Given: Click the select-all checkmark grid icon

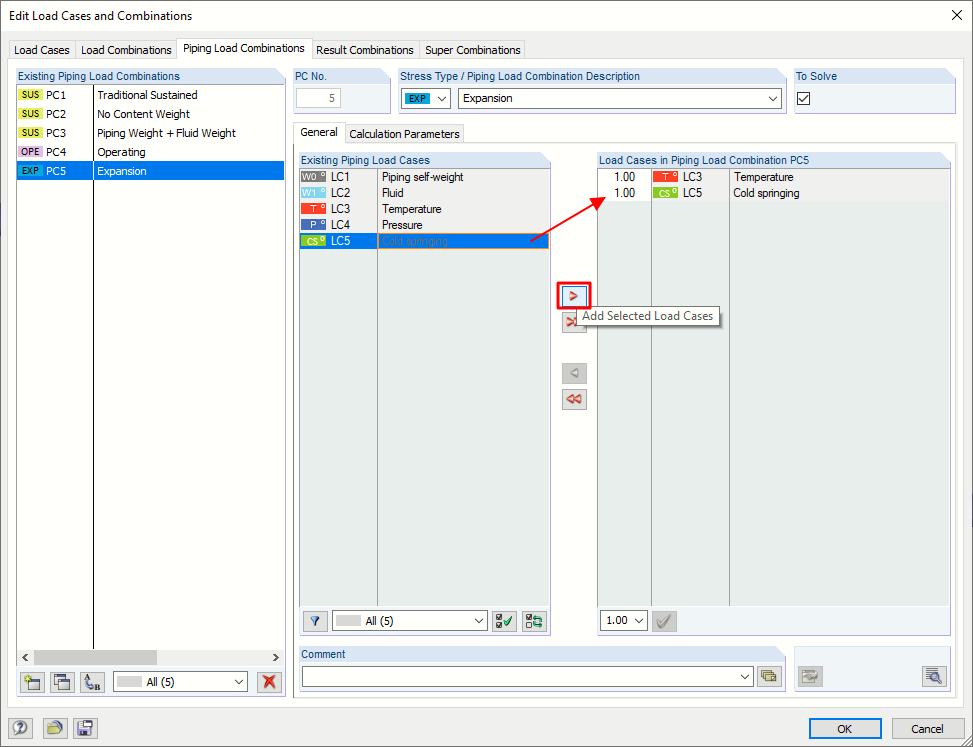Looking at the screenshot, I should pyautogui.click(x=503, y=620).
